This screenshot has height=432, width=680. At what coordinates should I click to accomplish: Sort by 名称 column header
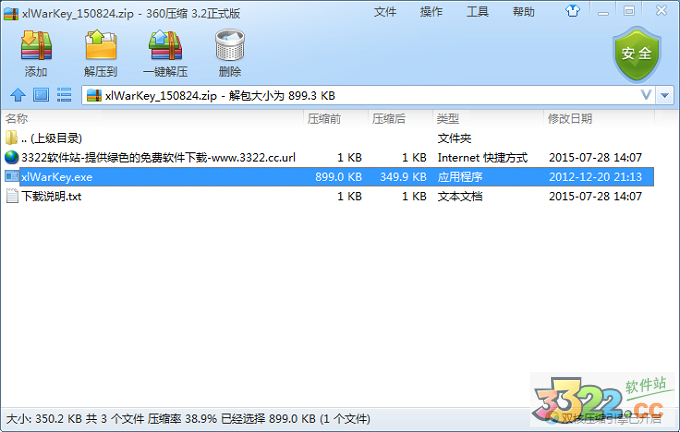tap(16, 118)
